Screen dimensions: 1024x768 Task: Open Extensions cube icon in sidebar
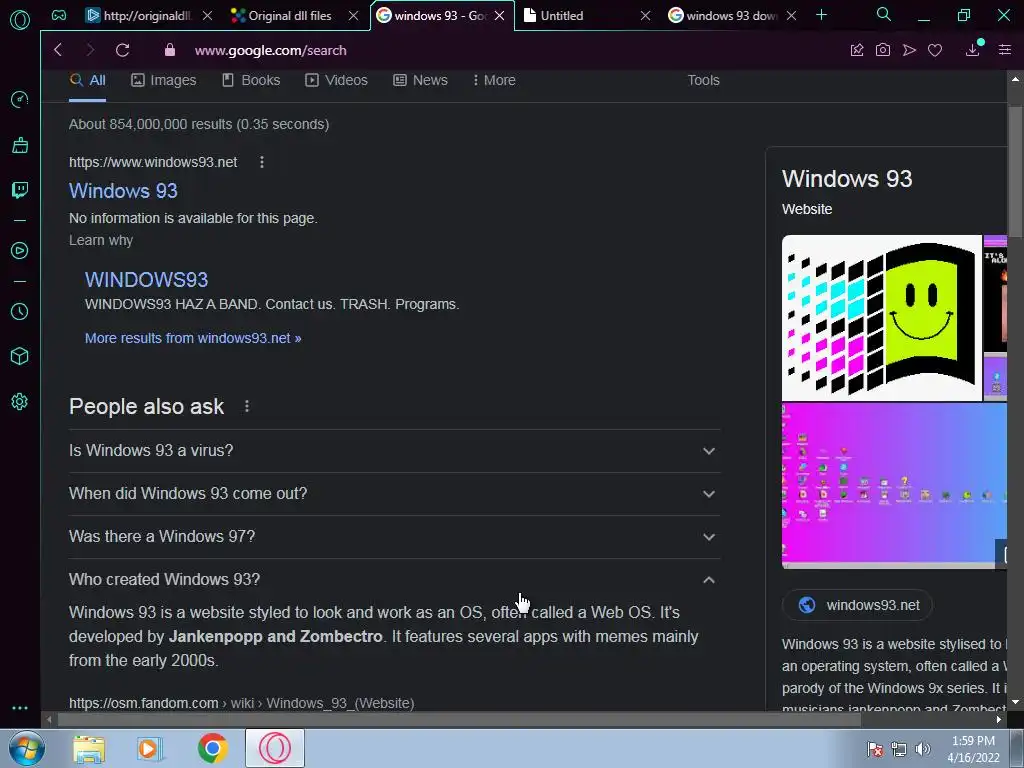coord(20,356)
